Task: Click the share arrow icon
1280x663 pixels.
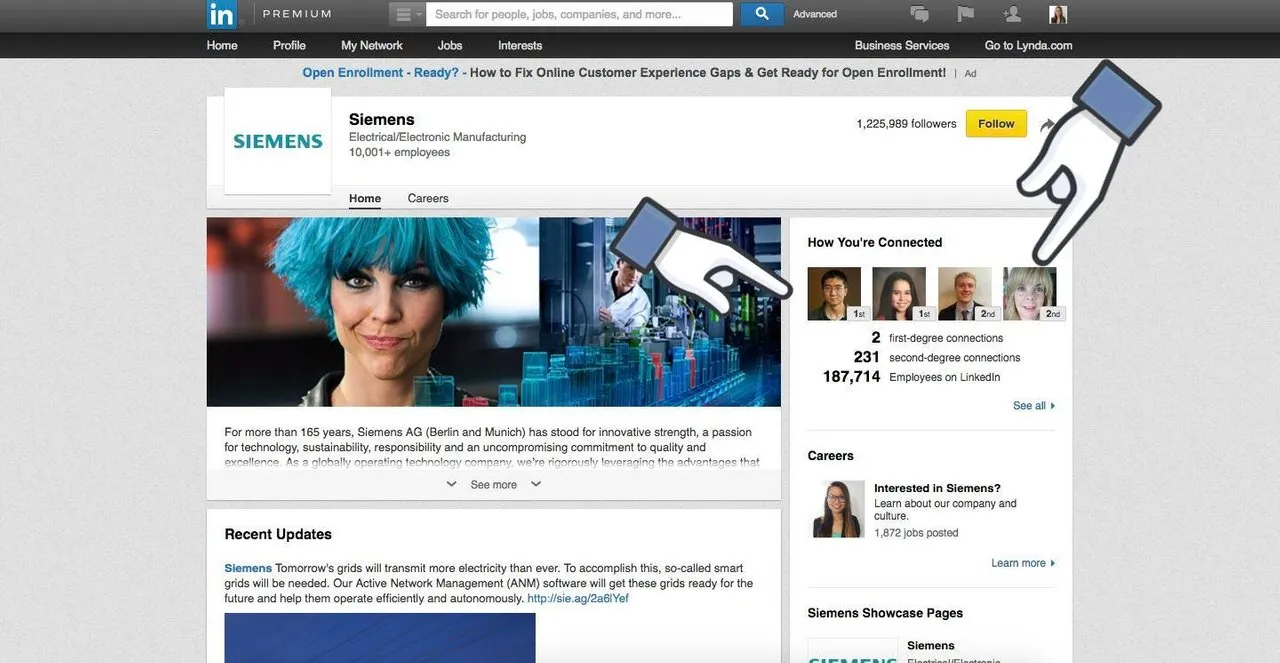Action: (1047, 125)
